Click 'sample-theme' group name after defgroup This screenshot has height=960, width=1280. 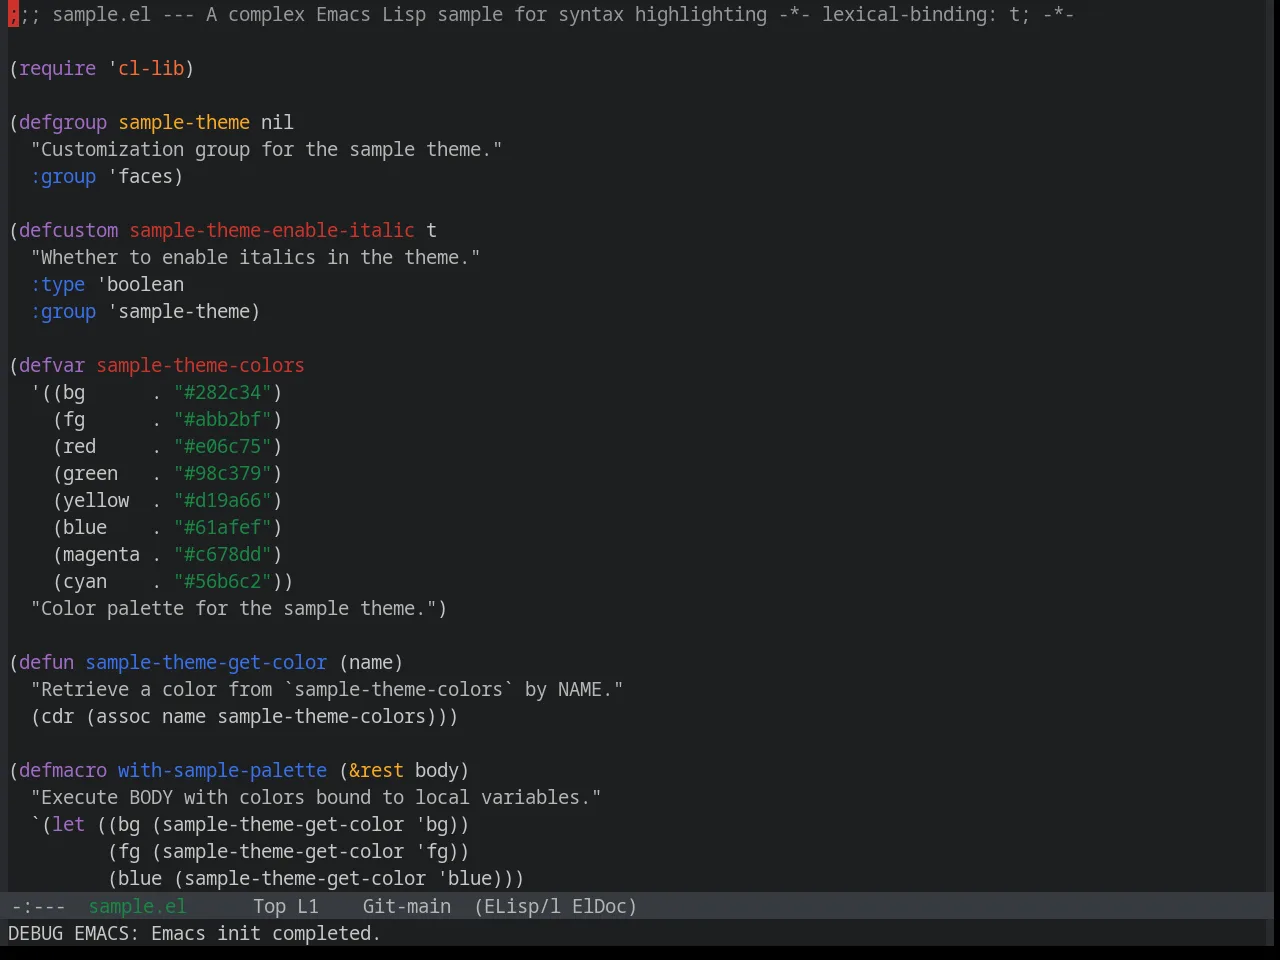(184, 122)
